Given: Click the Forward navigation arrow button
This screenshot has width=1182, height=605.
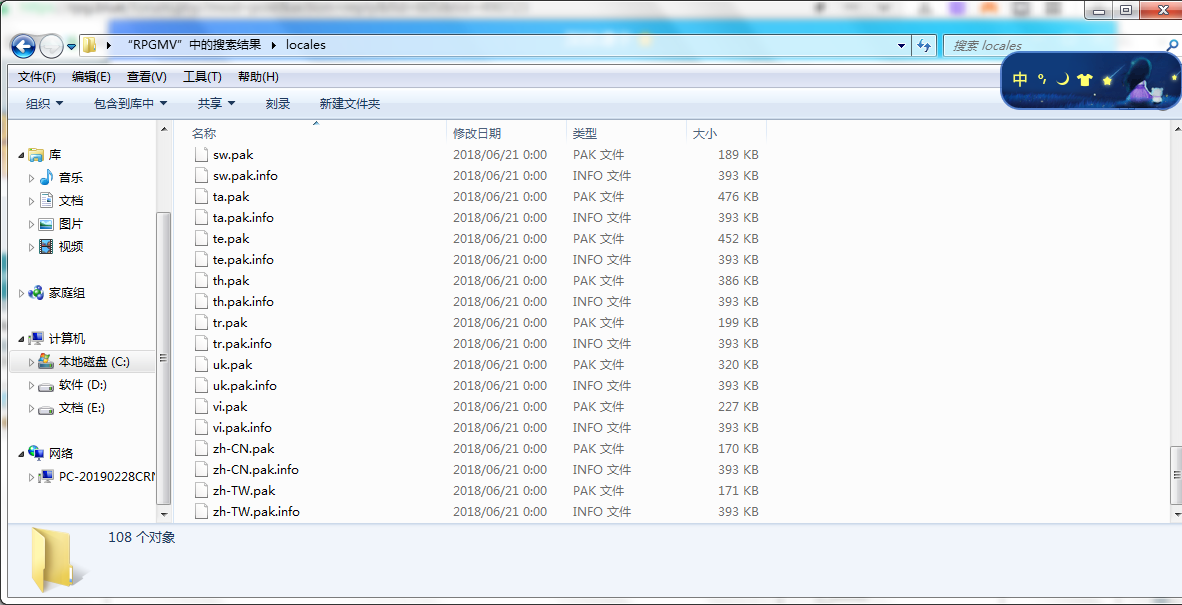Looking at the screenshot, I should (x=51, y=47).
